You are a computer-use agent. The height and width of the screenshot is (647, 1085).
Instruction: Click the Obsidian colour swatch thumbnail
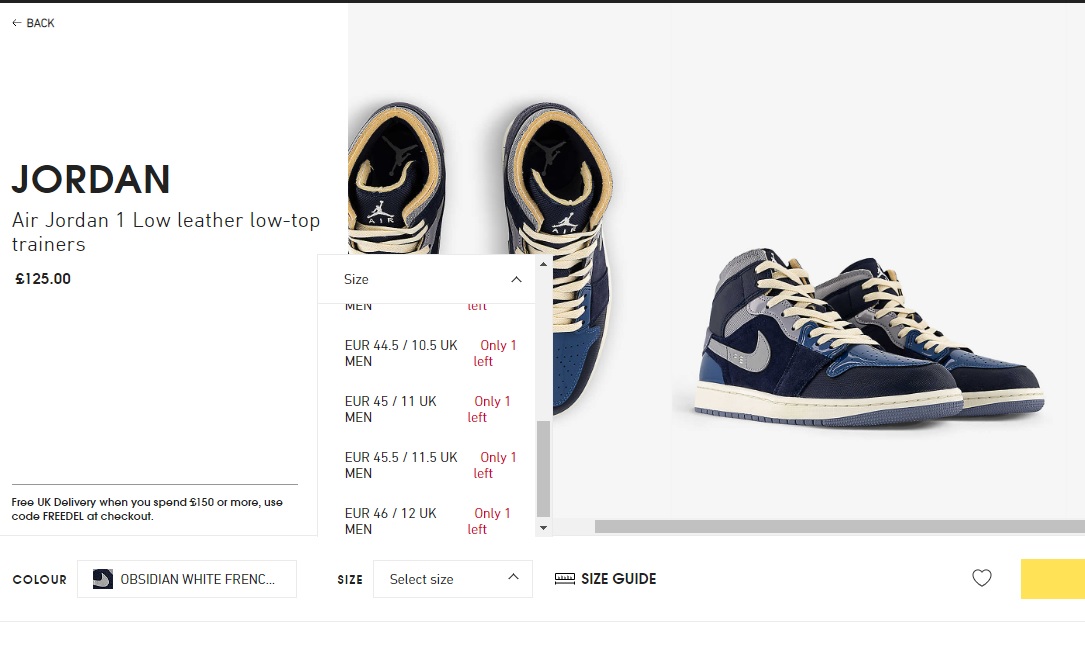[x=102, y=579]
